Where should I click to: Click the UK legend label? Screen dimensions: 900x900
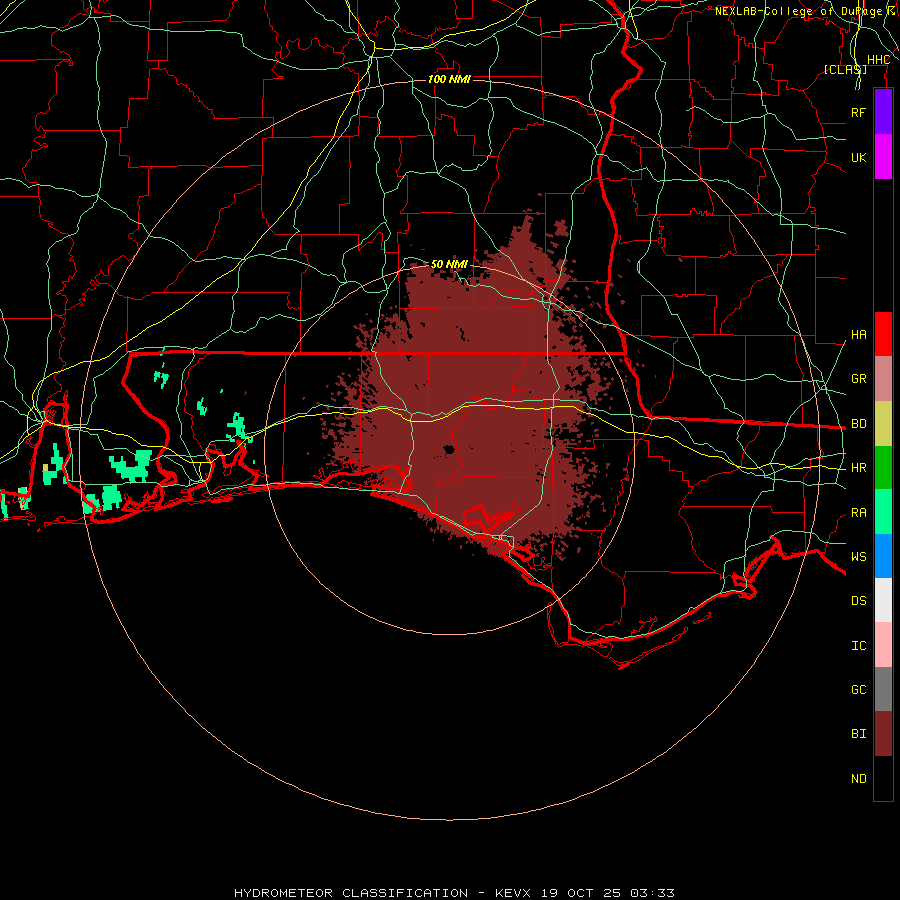tap(858, 157)
